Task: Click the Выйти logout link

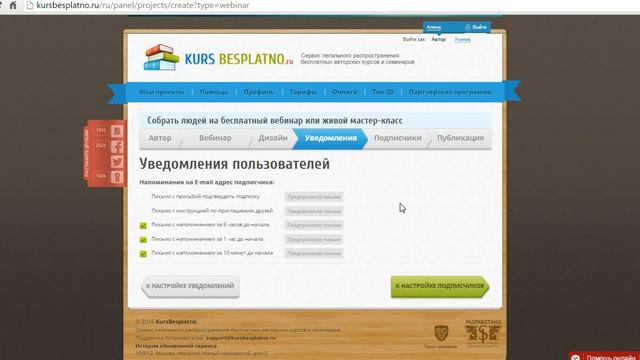Action: 480,27
